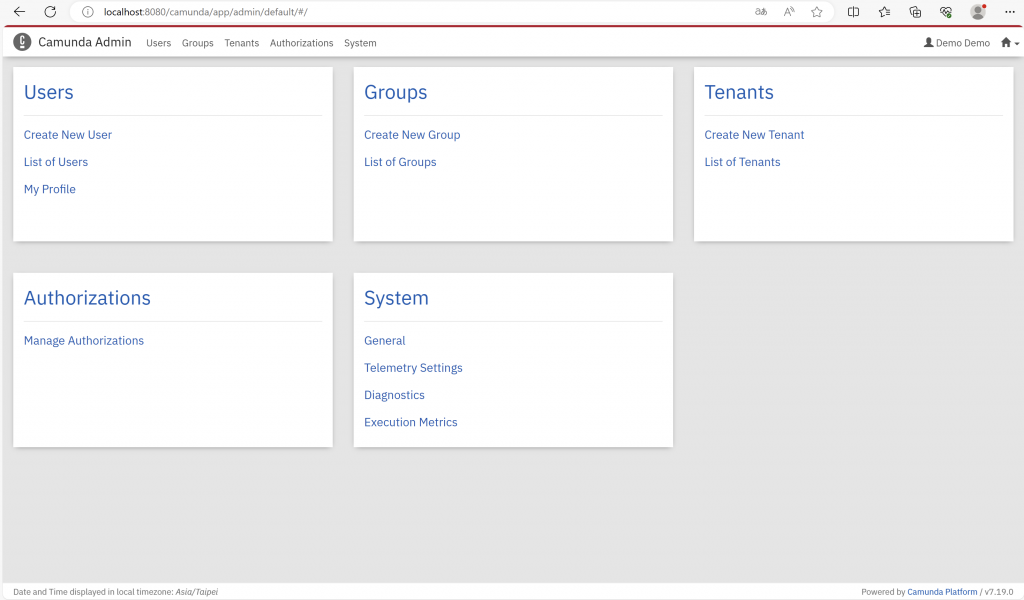Image resolution: width=1024 pixels, height=600 pixels.
Task: Click Camunda Admin title text
Action: click(x=85, y=42)
